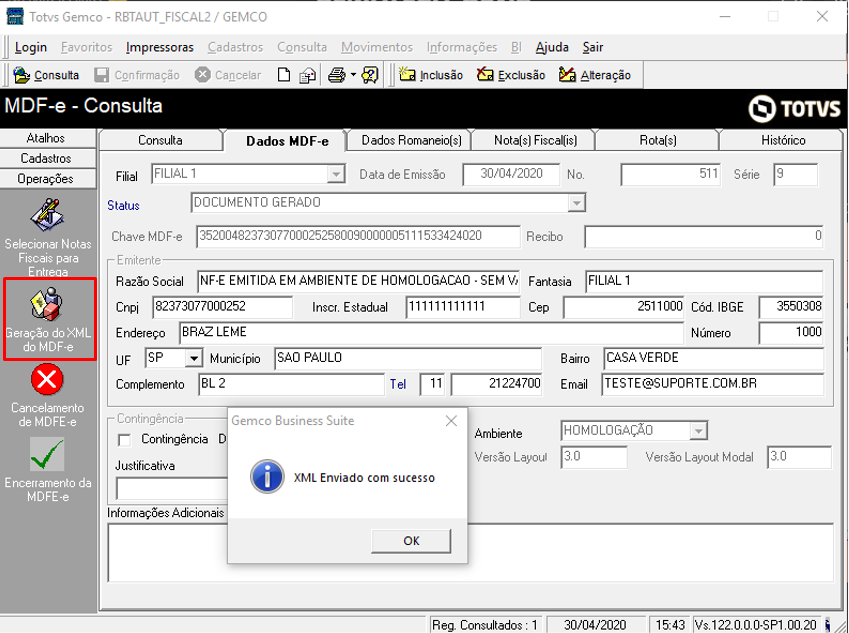Click the Bairro field
This screenshot has height=633, width=849.
714,358
